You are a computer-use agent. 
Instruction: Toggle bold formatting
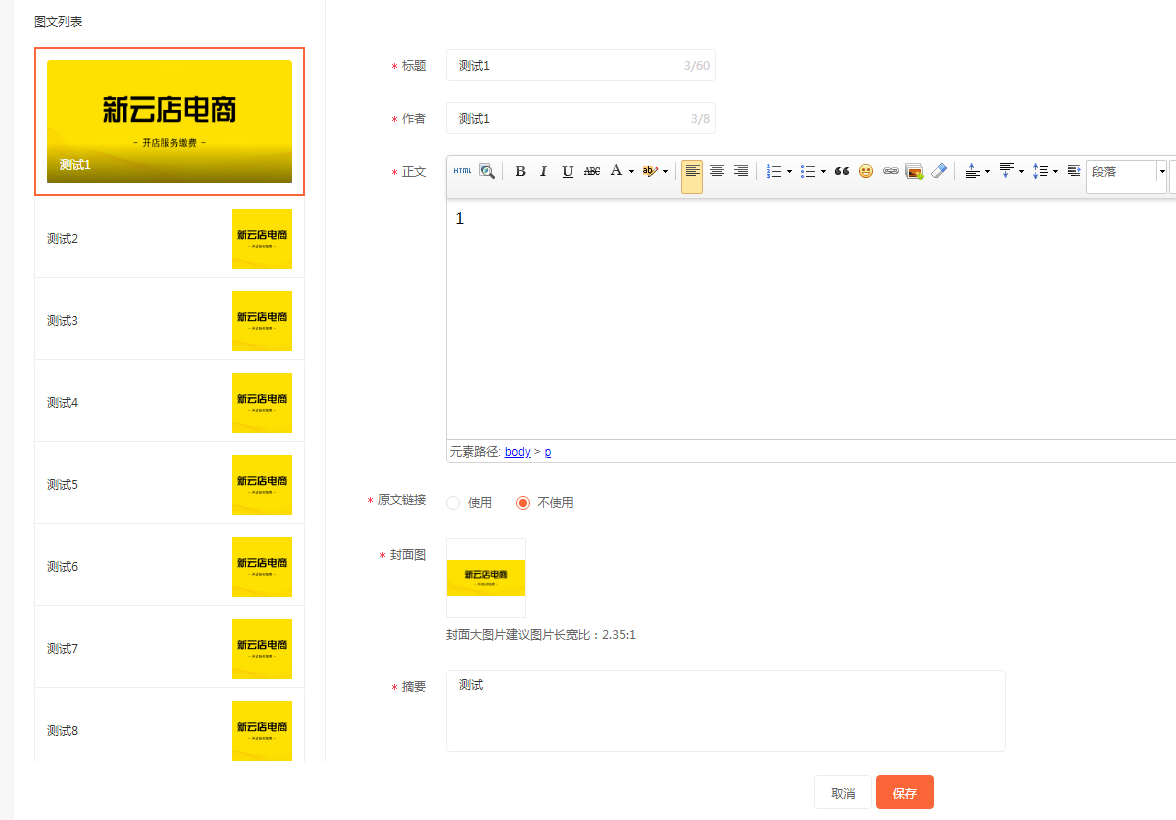click(x=520, y=171)
